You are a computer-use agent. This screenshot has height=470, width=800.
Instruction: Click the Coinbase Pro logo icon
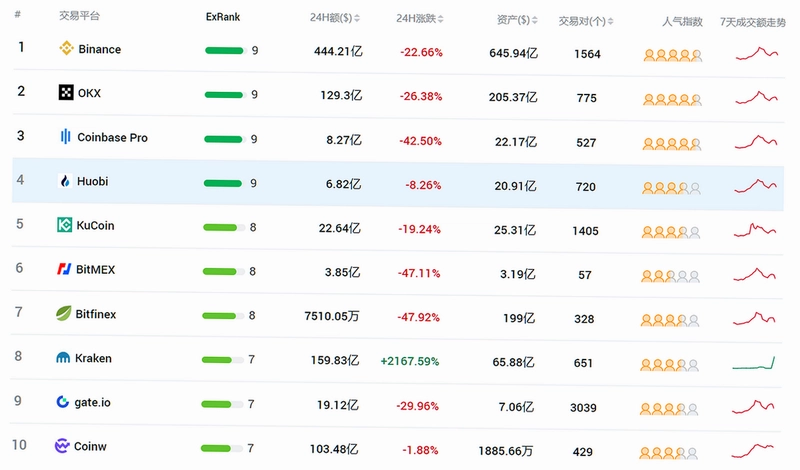pyautogui.click(x=65, y=136)
